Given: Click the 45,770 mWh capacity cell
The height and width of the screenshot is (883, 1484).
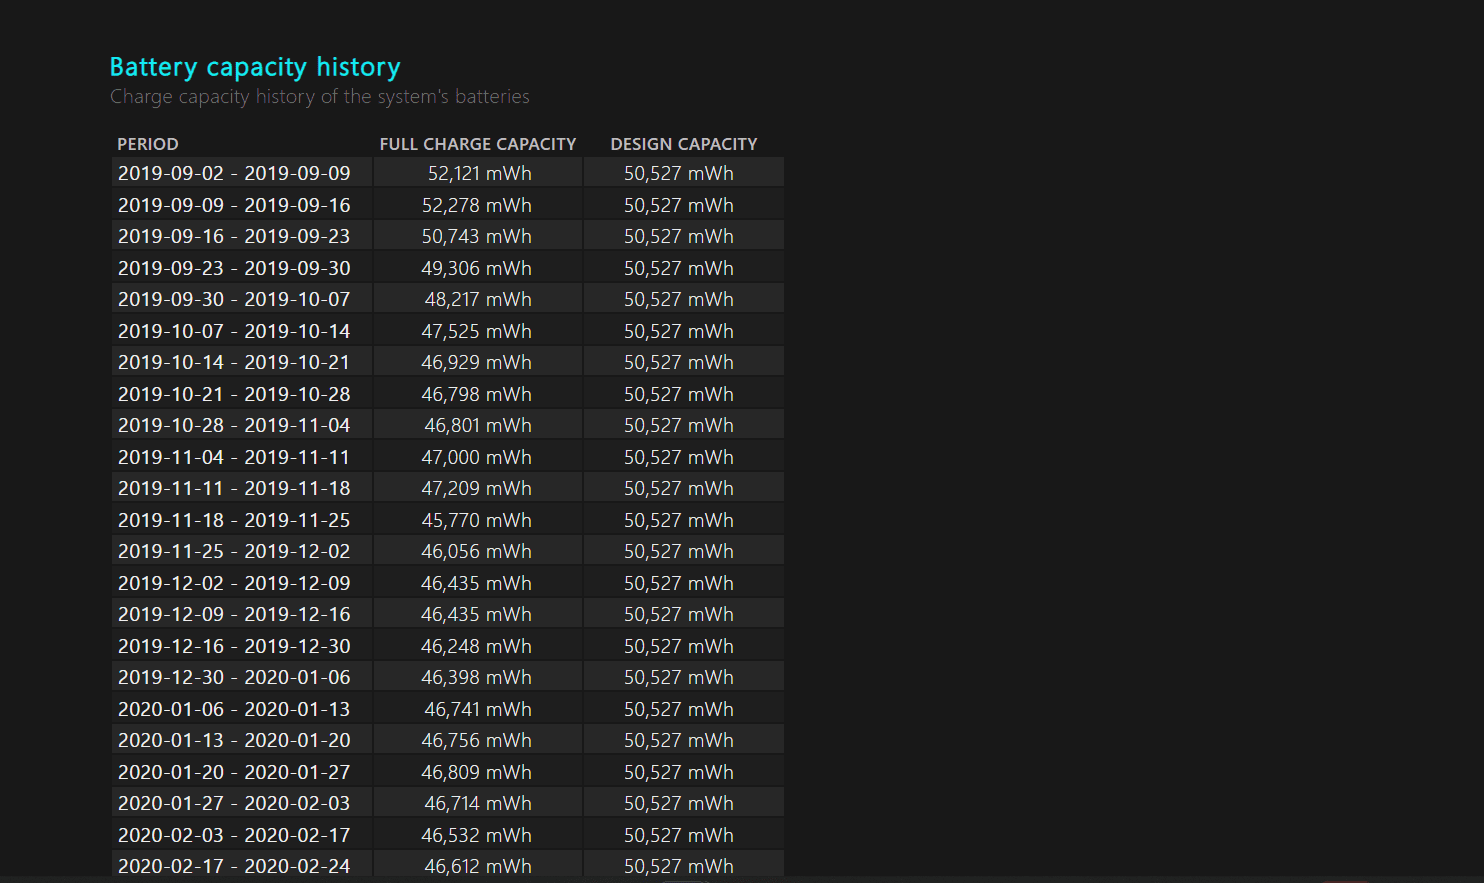Looking at the screenshot, I should pos(477,520).
